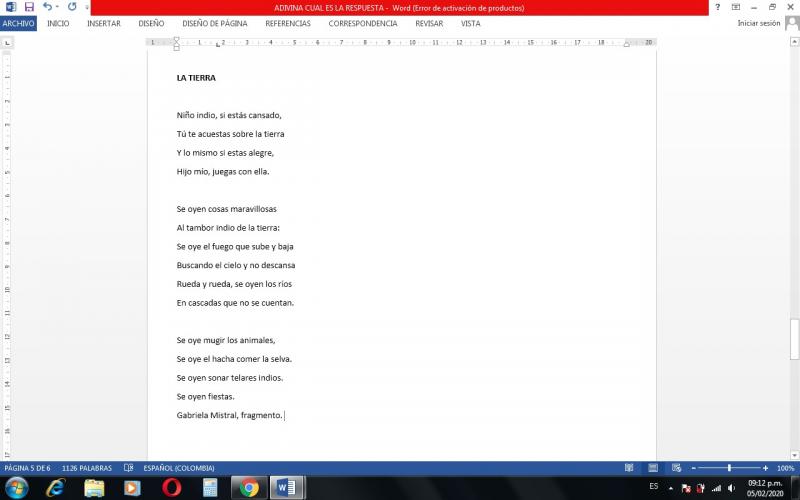Viewport: 800px width, 500px height.
Task: Click the Word application icon at top-left
Action: coord(10,7)
